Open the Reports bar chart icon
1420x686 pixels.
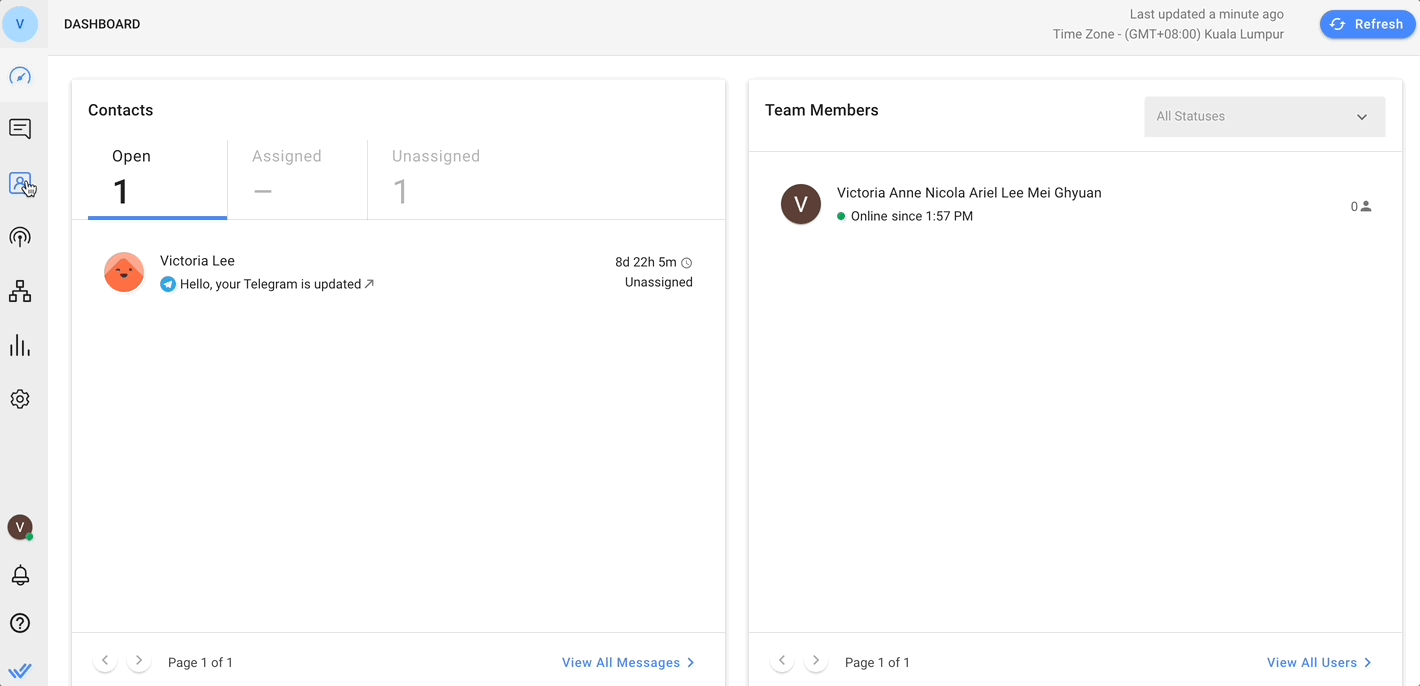pos(20,346)
